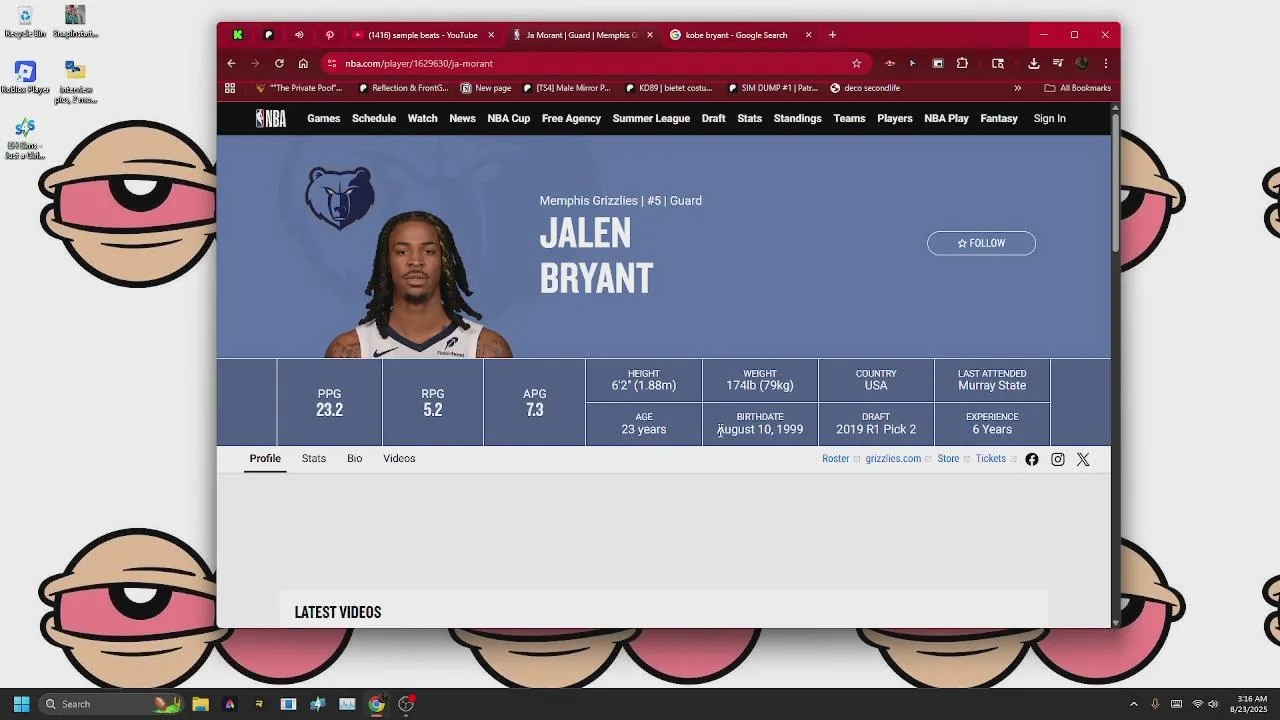Screen dimensions: 1280x720
Task: Open Fantasy in the NBA navigation
Action: click(999, 118)
